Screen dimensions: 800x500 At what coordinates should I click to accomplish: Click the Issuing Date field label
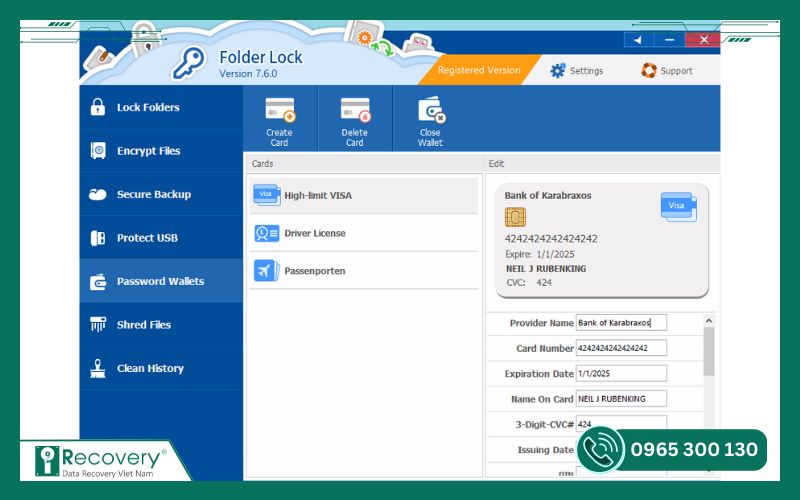(545, 449)
